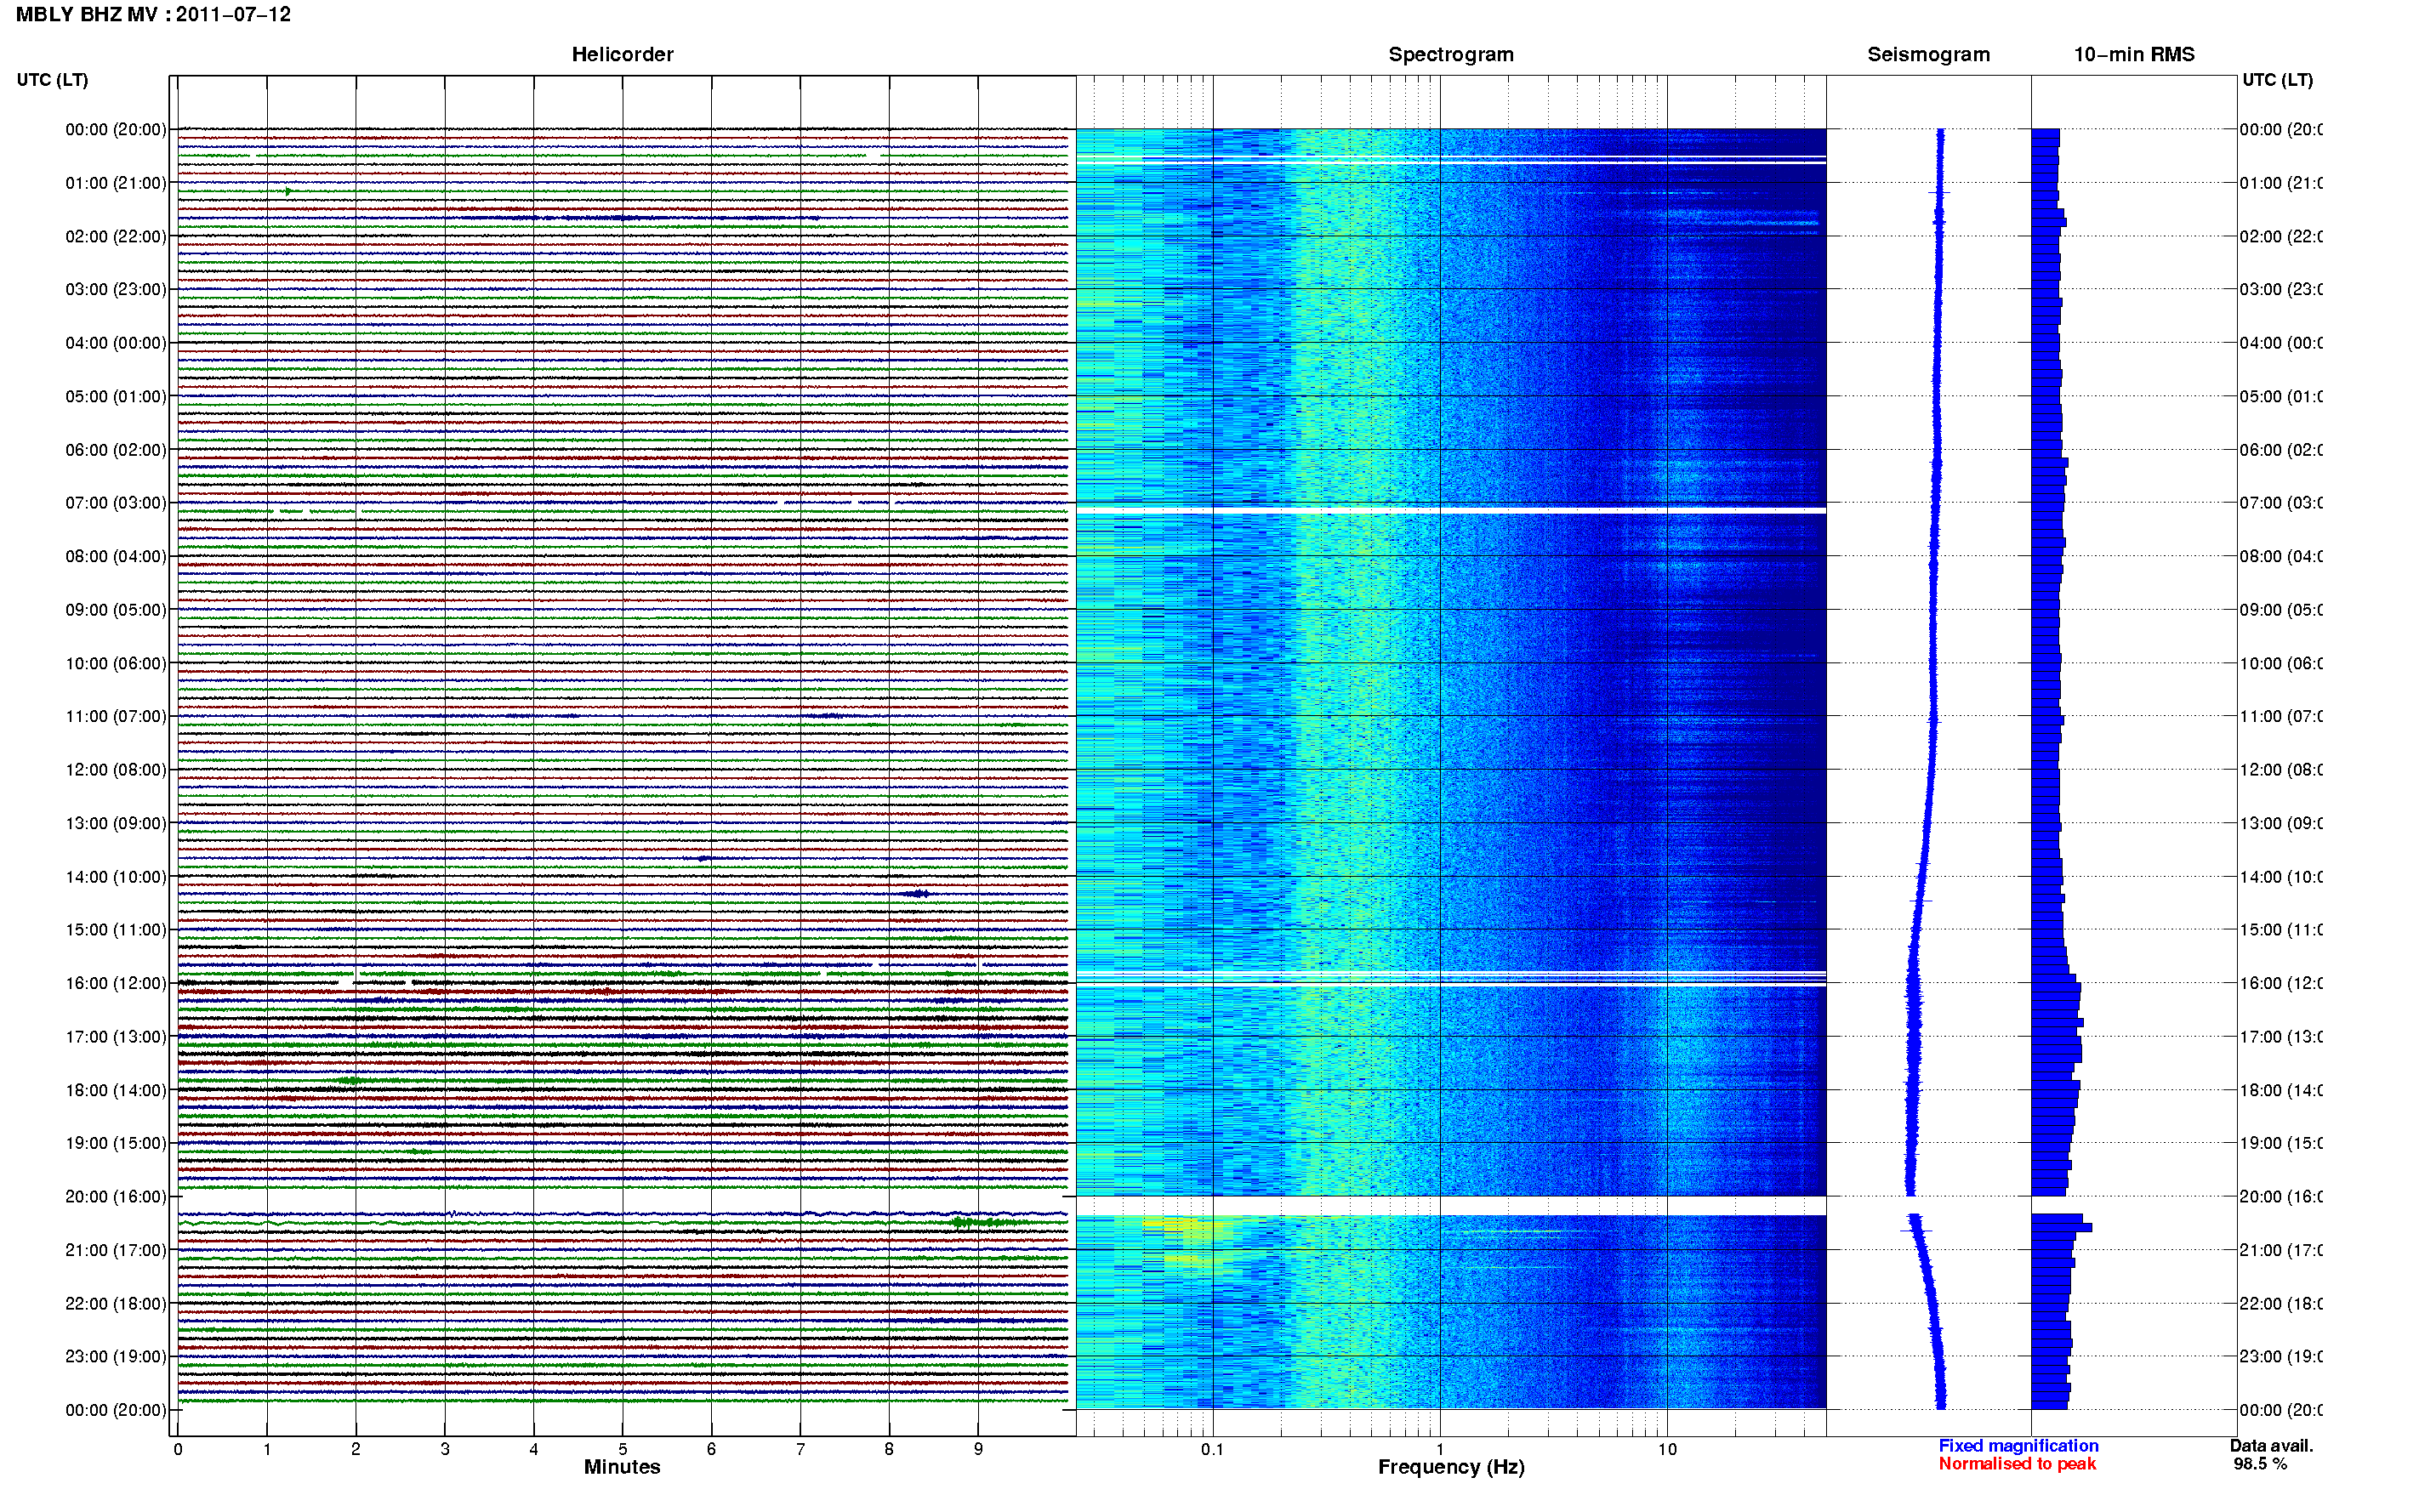Image resolution: width=2419 pixels, height=1512 pixels.
Task: Click the '10-min RMS' panel heading
Action: [2133, 55]
